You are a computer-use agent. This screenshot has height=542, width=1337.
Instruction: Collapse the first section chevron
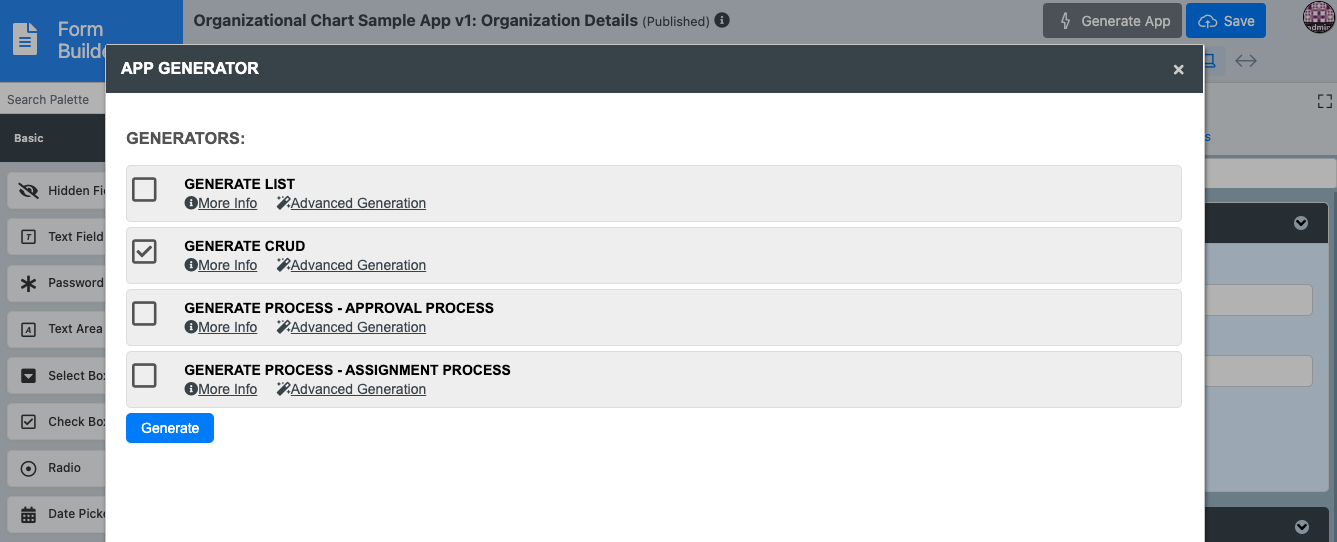tap(1301, 223)
